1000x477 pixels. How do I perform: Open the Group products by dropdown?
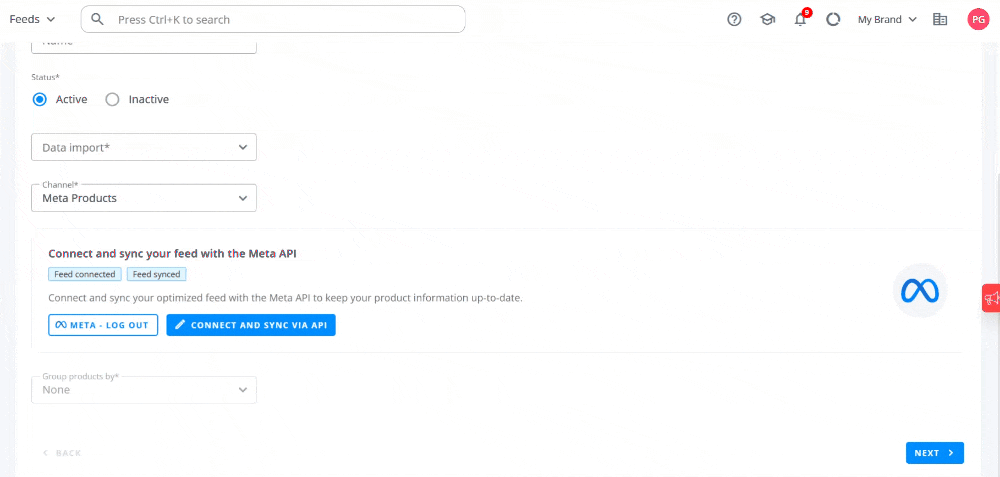pos(144,390)
